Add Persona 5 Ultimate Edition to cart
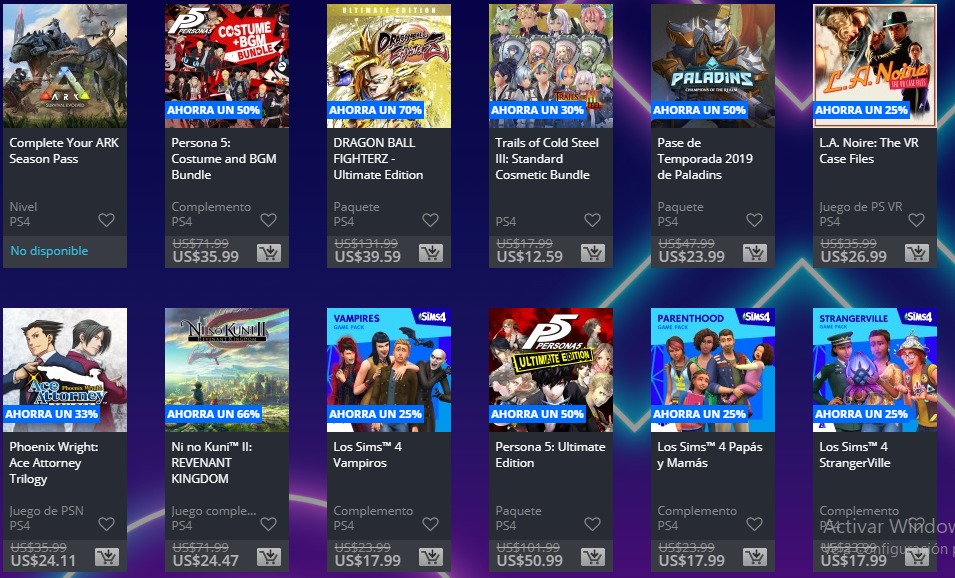 tap(593, 556)
